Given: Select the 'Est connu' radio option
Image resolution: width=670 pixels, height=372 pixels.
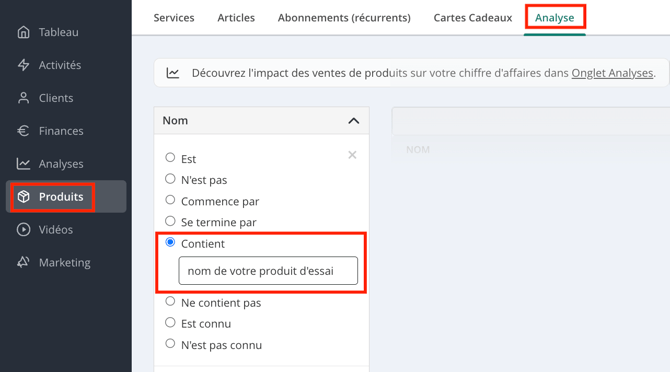Looking at the screenshot, I should tap(170, 322).
